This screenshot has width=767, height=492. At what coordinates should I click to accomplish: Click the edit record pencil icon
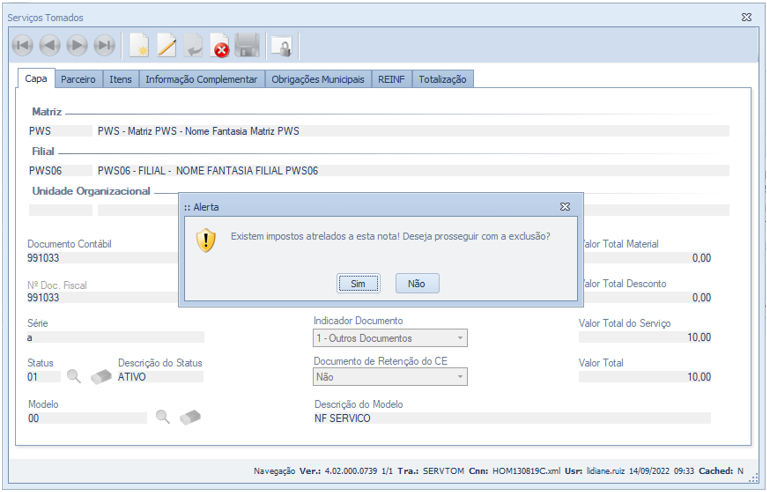point(166,45)
